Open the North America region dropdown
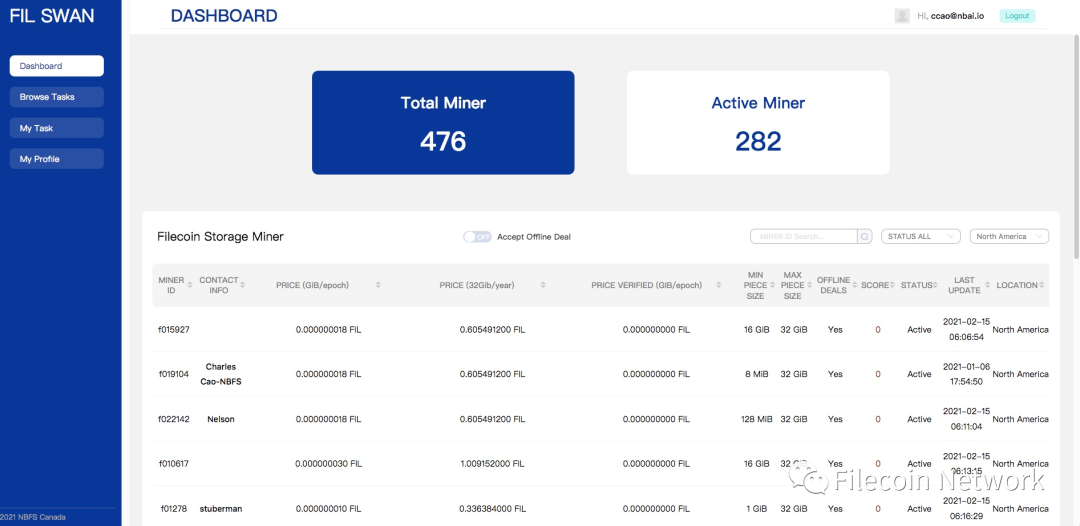Screen dimensions: 1080x526 (x=1009, y=236)
